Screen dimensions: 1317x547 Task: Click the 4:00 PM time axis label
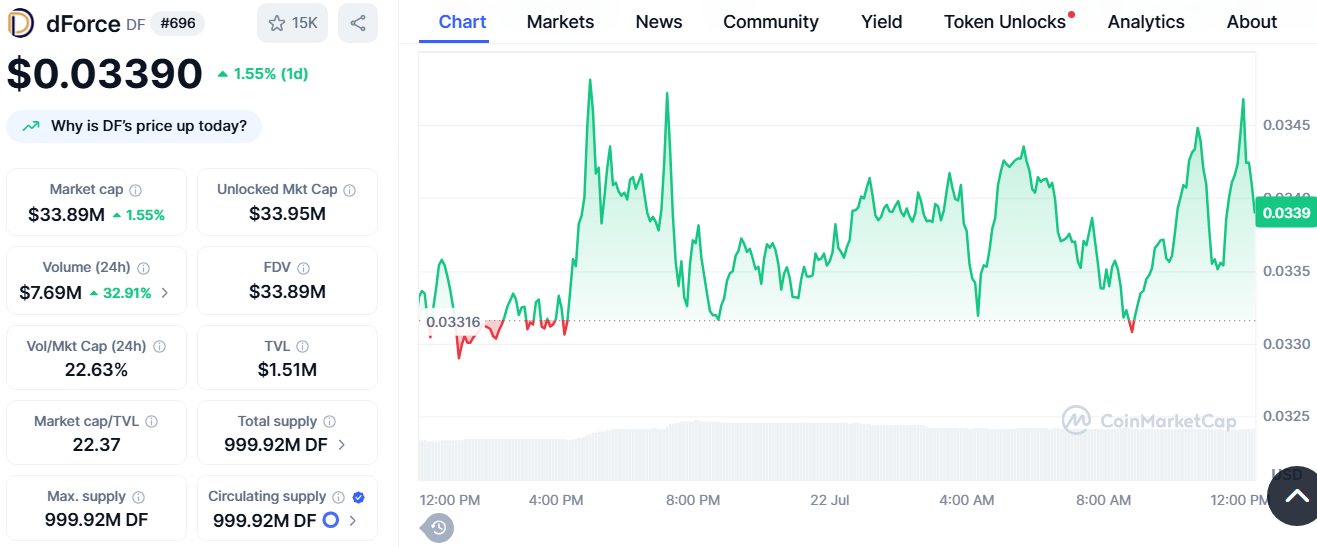[556, 500]
